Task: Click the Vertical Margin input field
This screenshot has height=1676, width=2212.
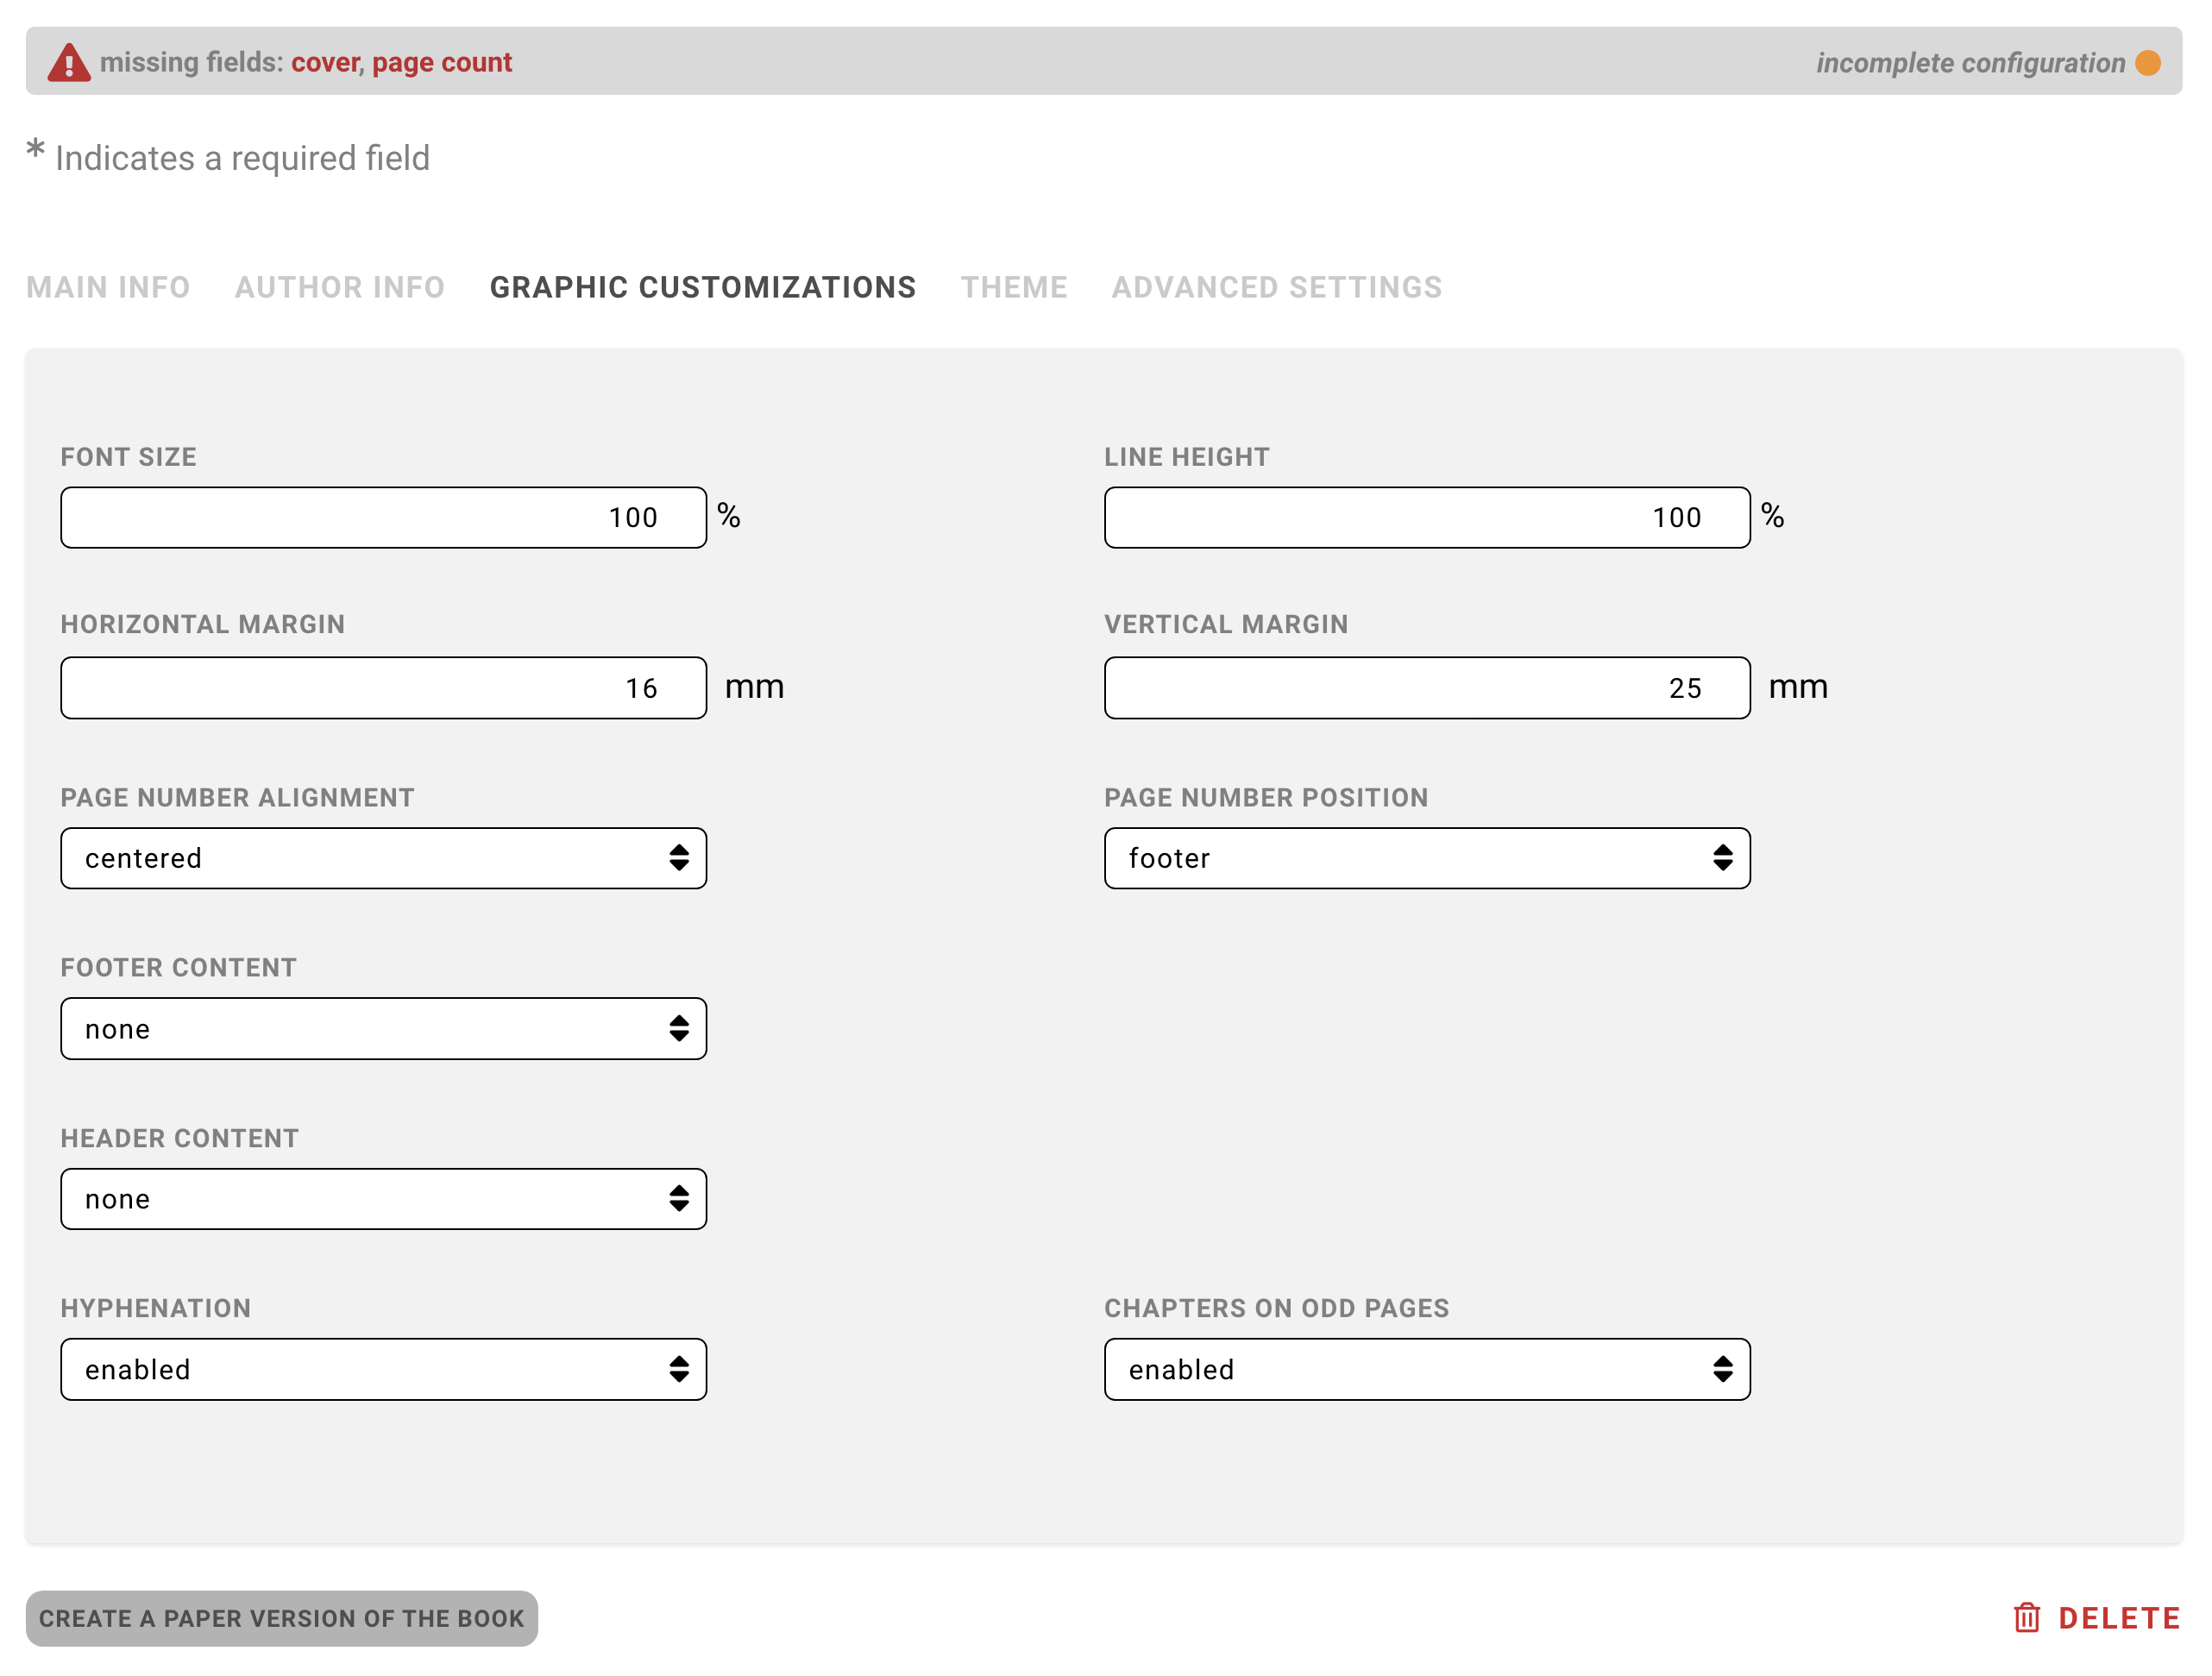Action: pyautogui.click(x=1427, y=687)
